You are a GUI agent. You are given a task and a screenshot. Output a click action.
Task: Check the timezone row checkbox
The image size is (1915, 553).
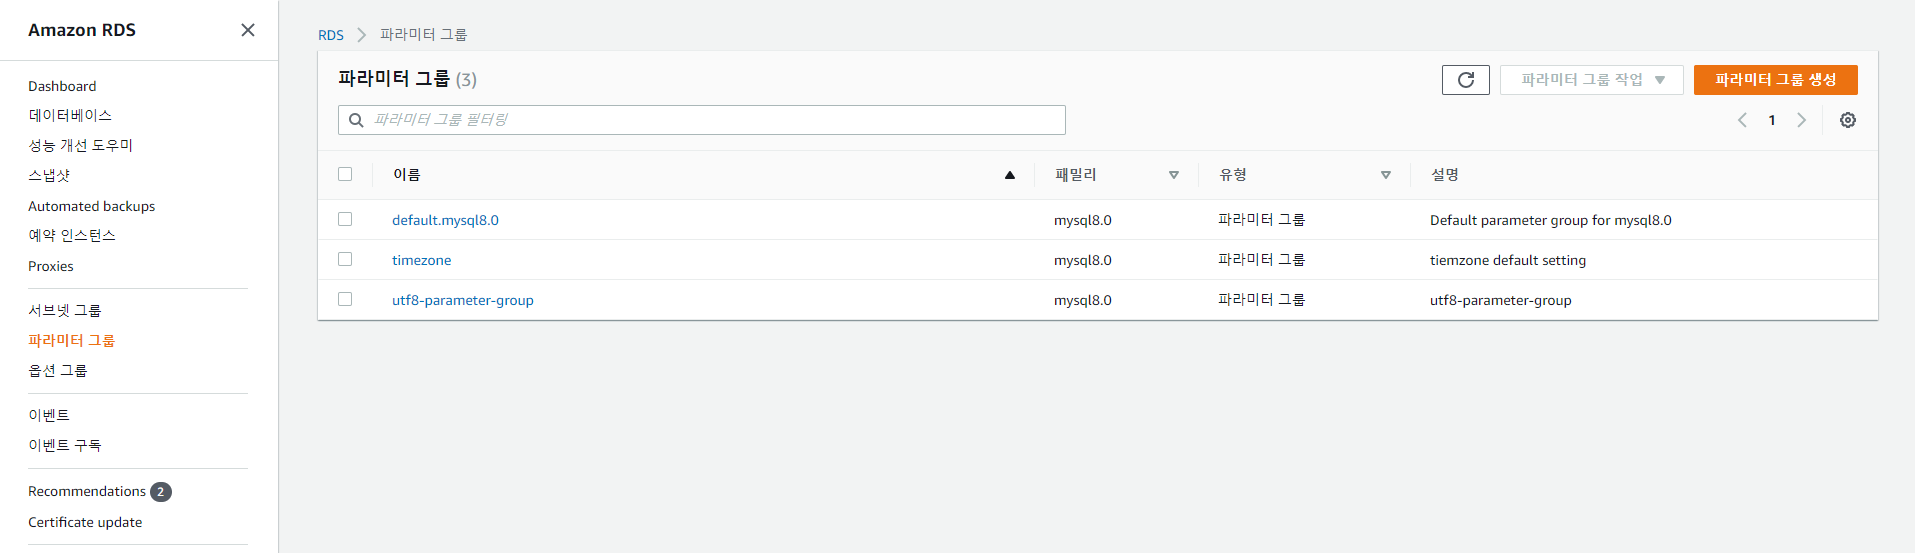pyautogui.click(x=345, y=259)
